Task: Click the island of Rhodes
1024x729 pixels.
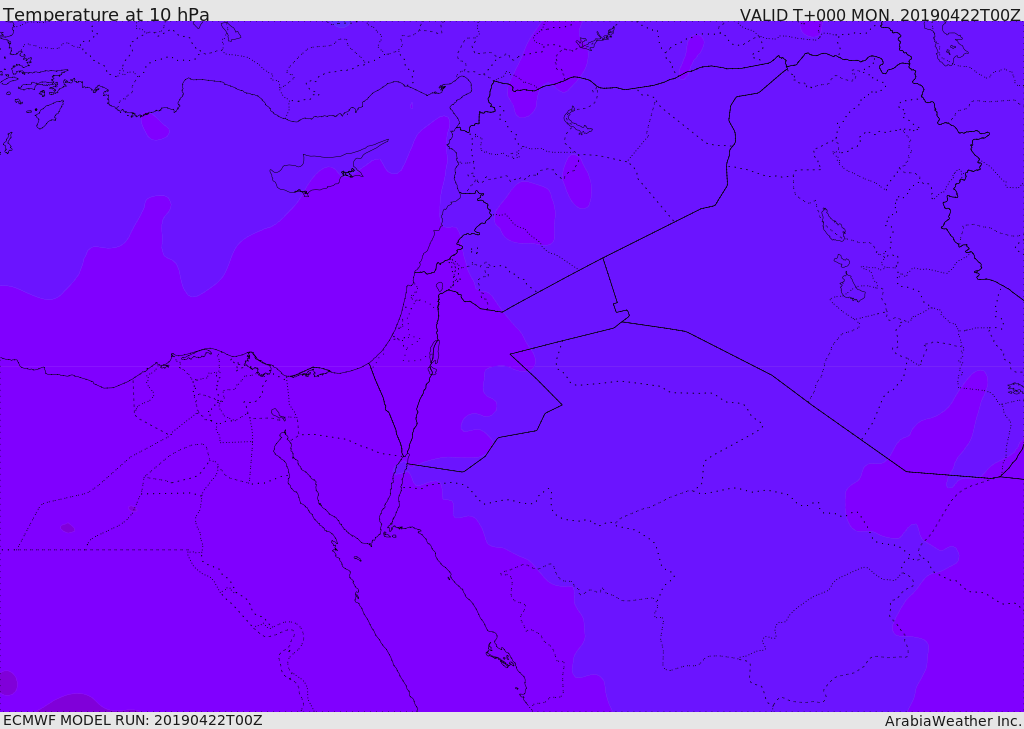Action: [x=49, y=114]
